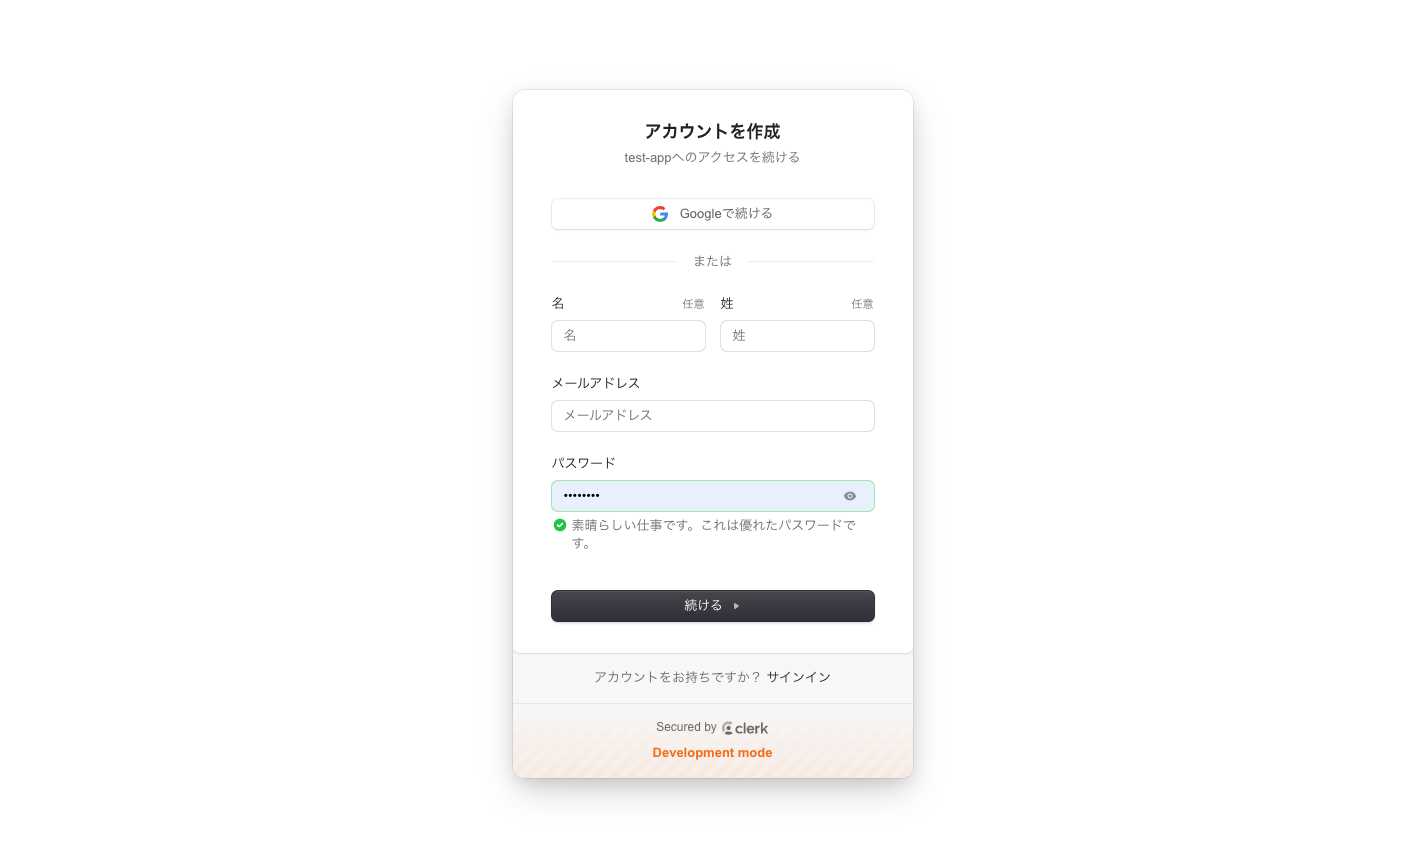Click the メールアドレス email input field

712,416
